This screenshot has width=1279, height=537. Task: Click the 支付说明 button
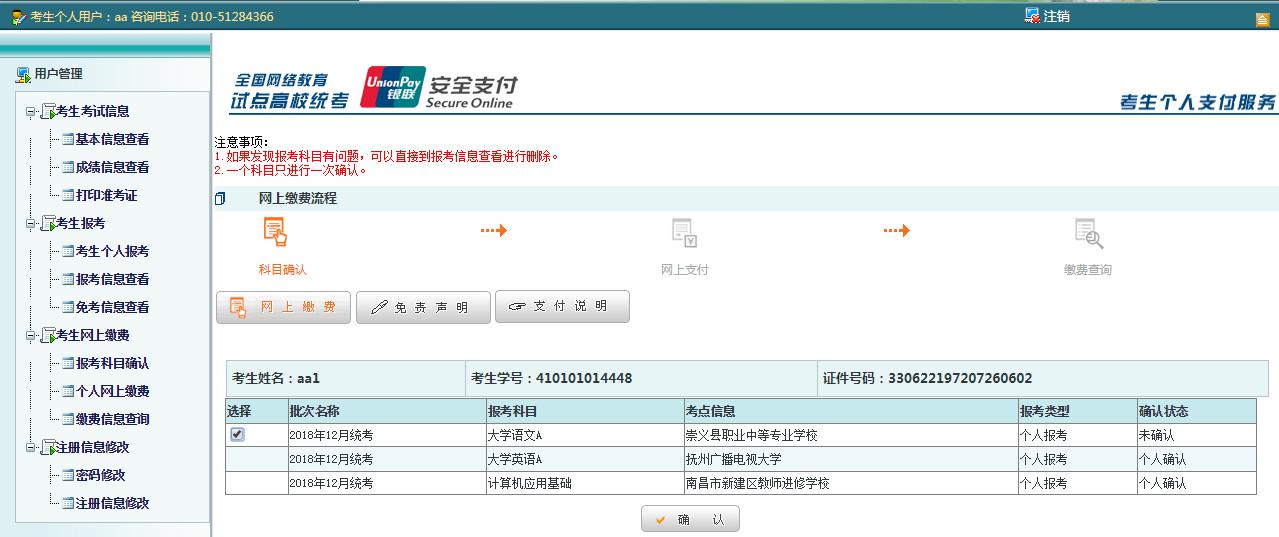pyautogui.click(x=562, y=307)
